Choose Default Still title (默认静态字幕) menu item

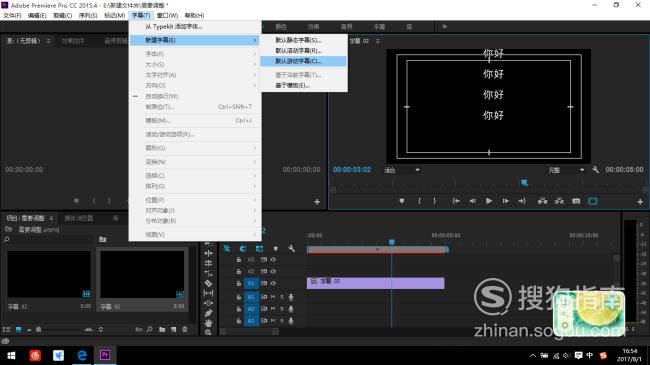[304, 40]
